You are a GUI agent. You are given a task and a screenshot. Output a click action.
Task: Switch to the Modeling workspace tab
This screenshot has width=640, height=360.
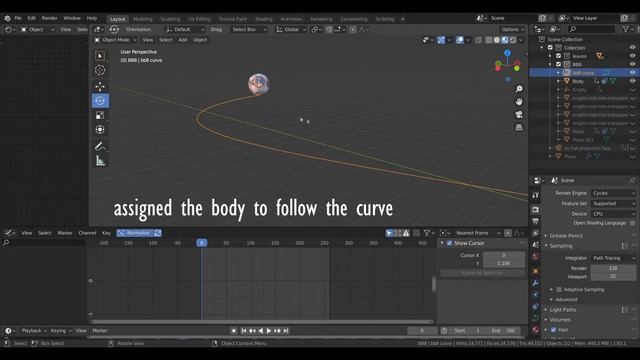pos(142,19)
